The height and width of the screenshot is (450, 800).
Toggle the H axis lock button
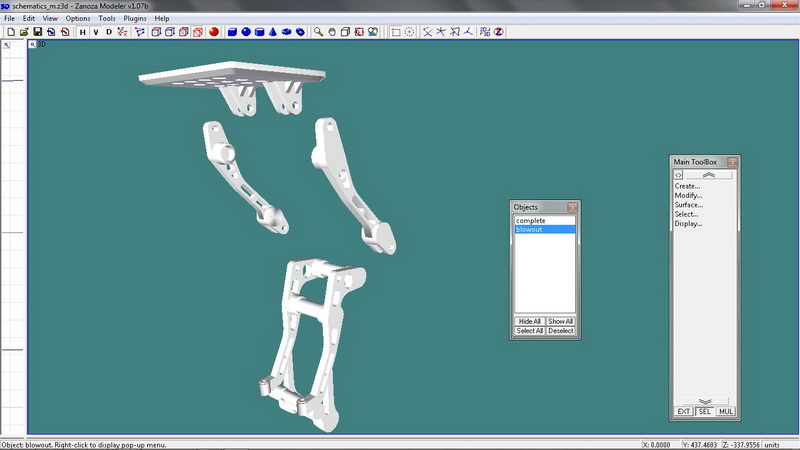82,32
